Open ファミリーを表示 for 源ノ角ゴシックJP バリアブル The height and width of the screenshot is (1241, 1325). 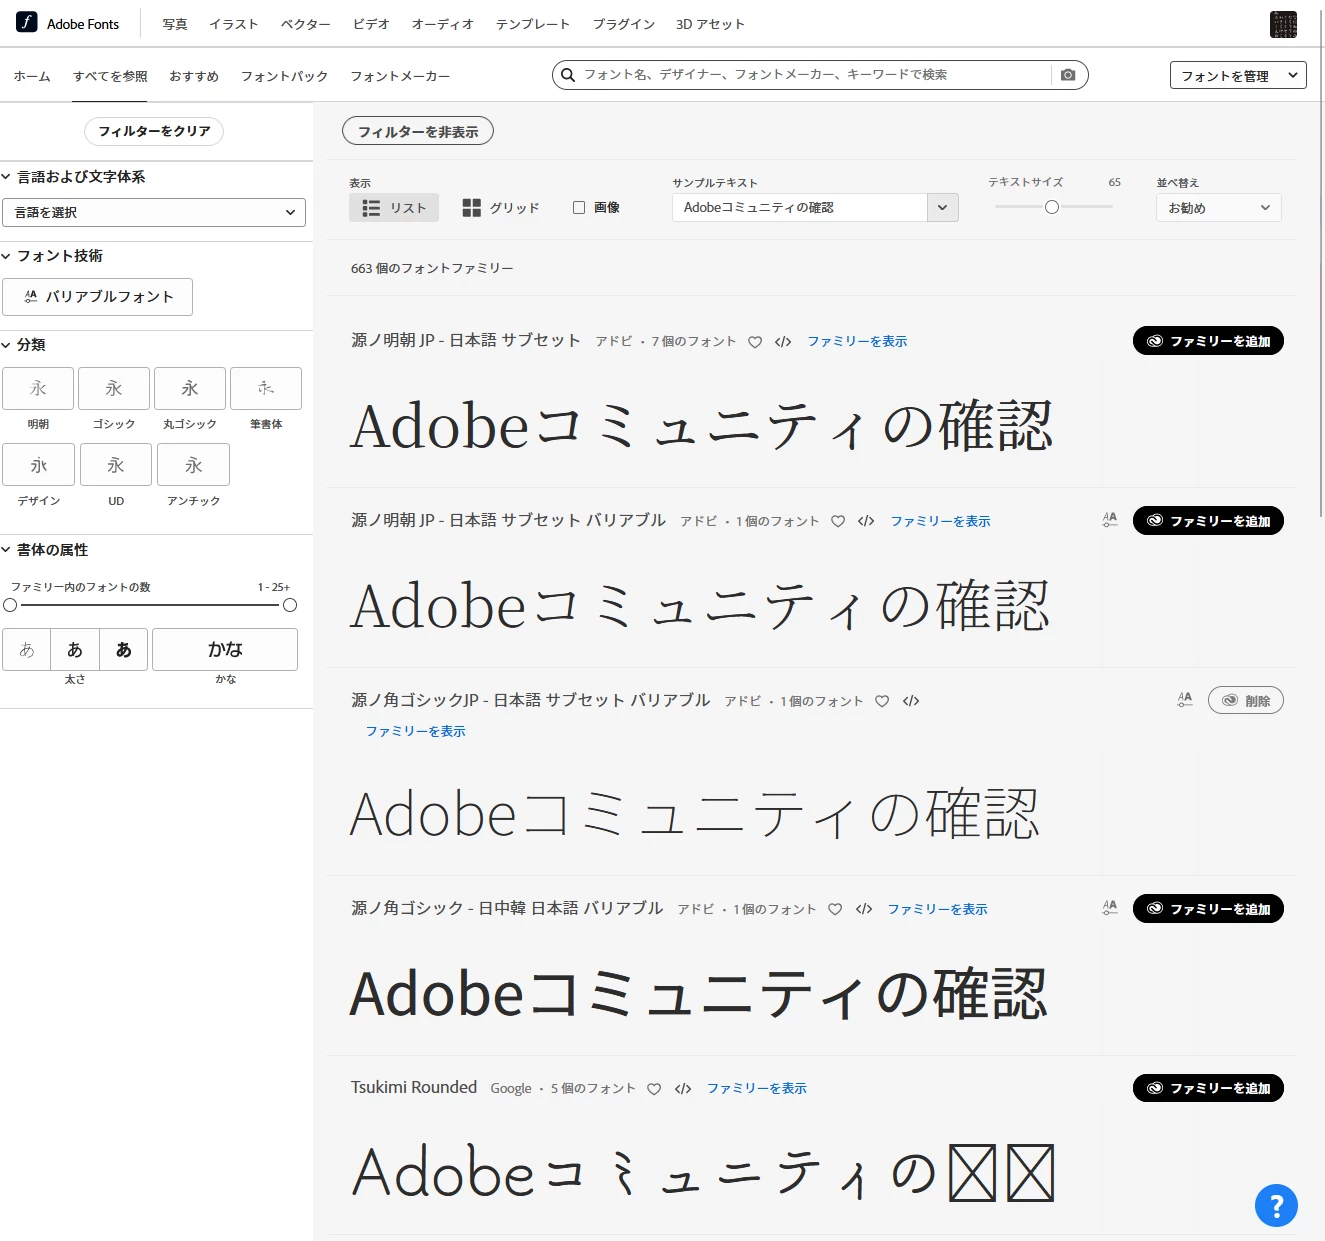point(415,732)
